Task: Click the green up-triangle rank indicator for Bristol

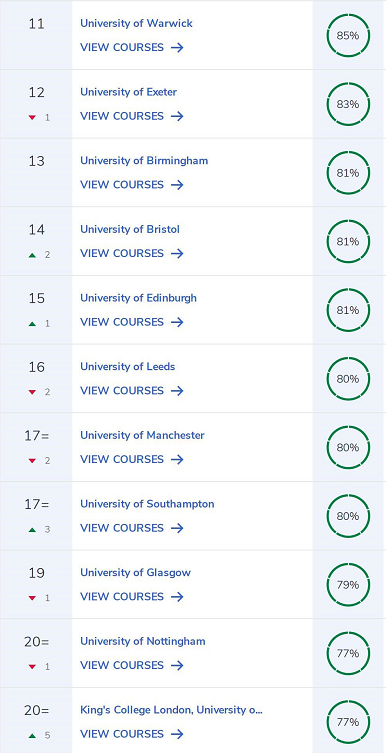Action: pyautogui.click(x=32, y=255)
